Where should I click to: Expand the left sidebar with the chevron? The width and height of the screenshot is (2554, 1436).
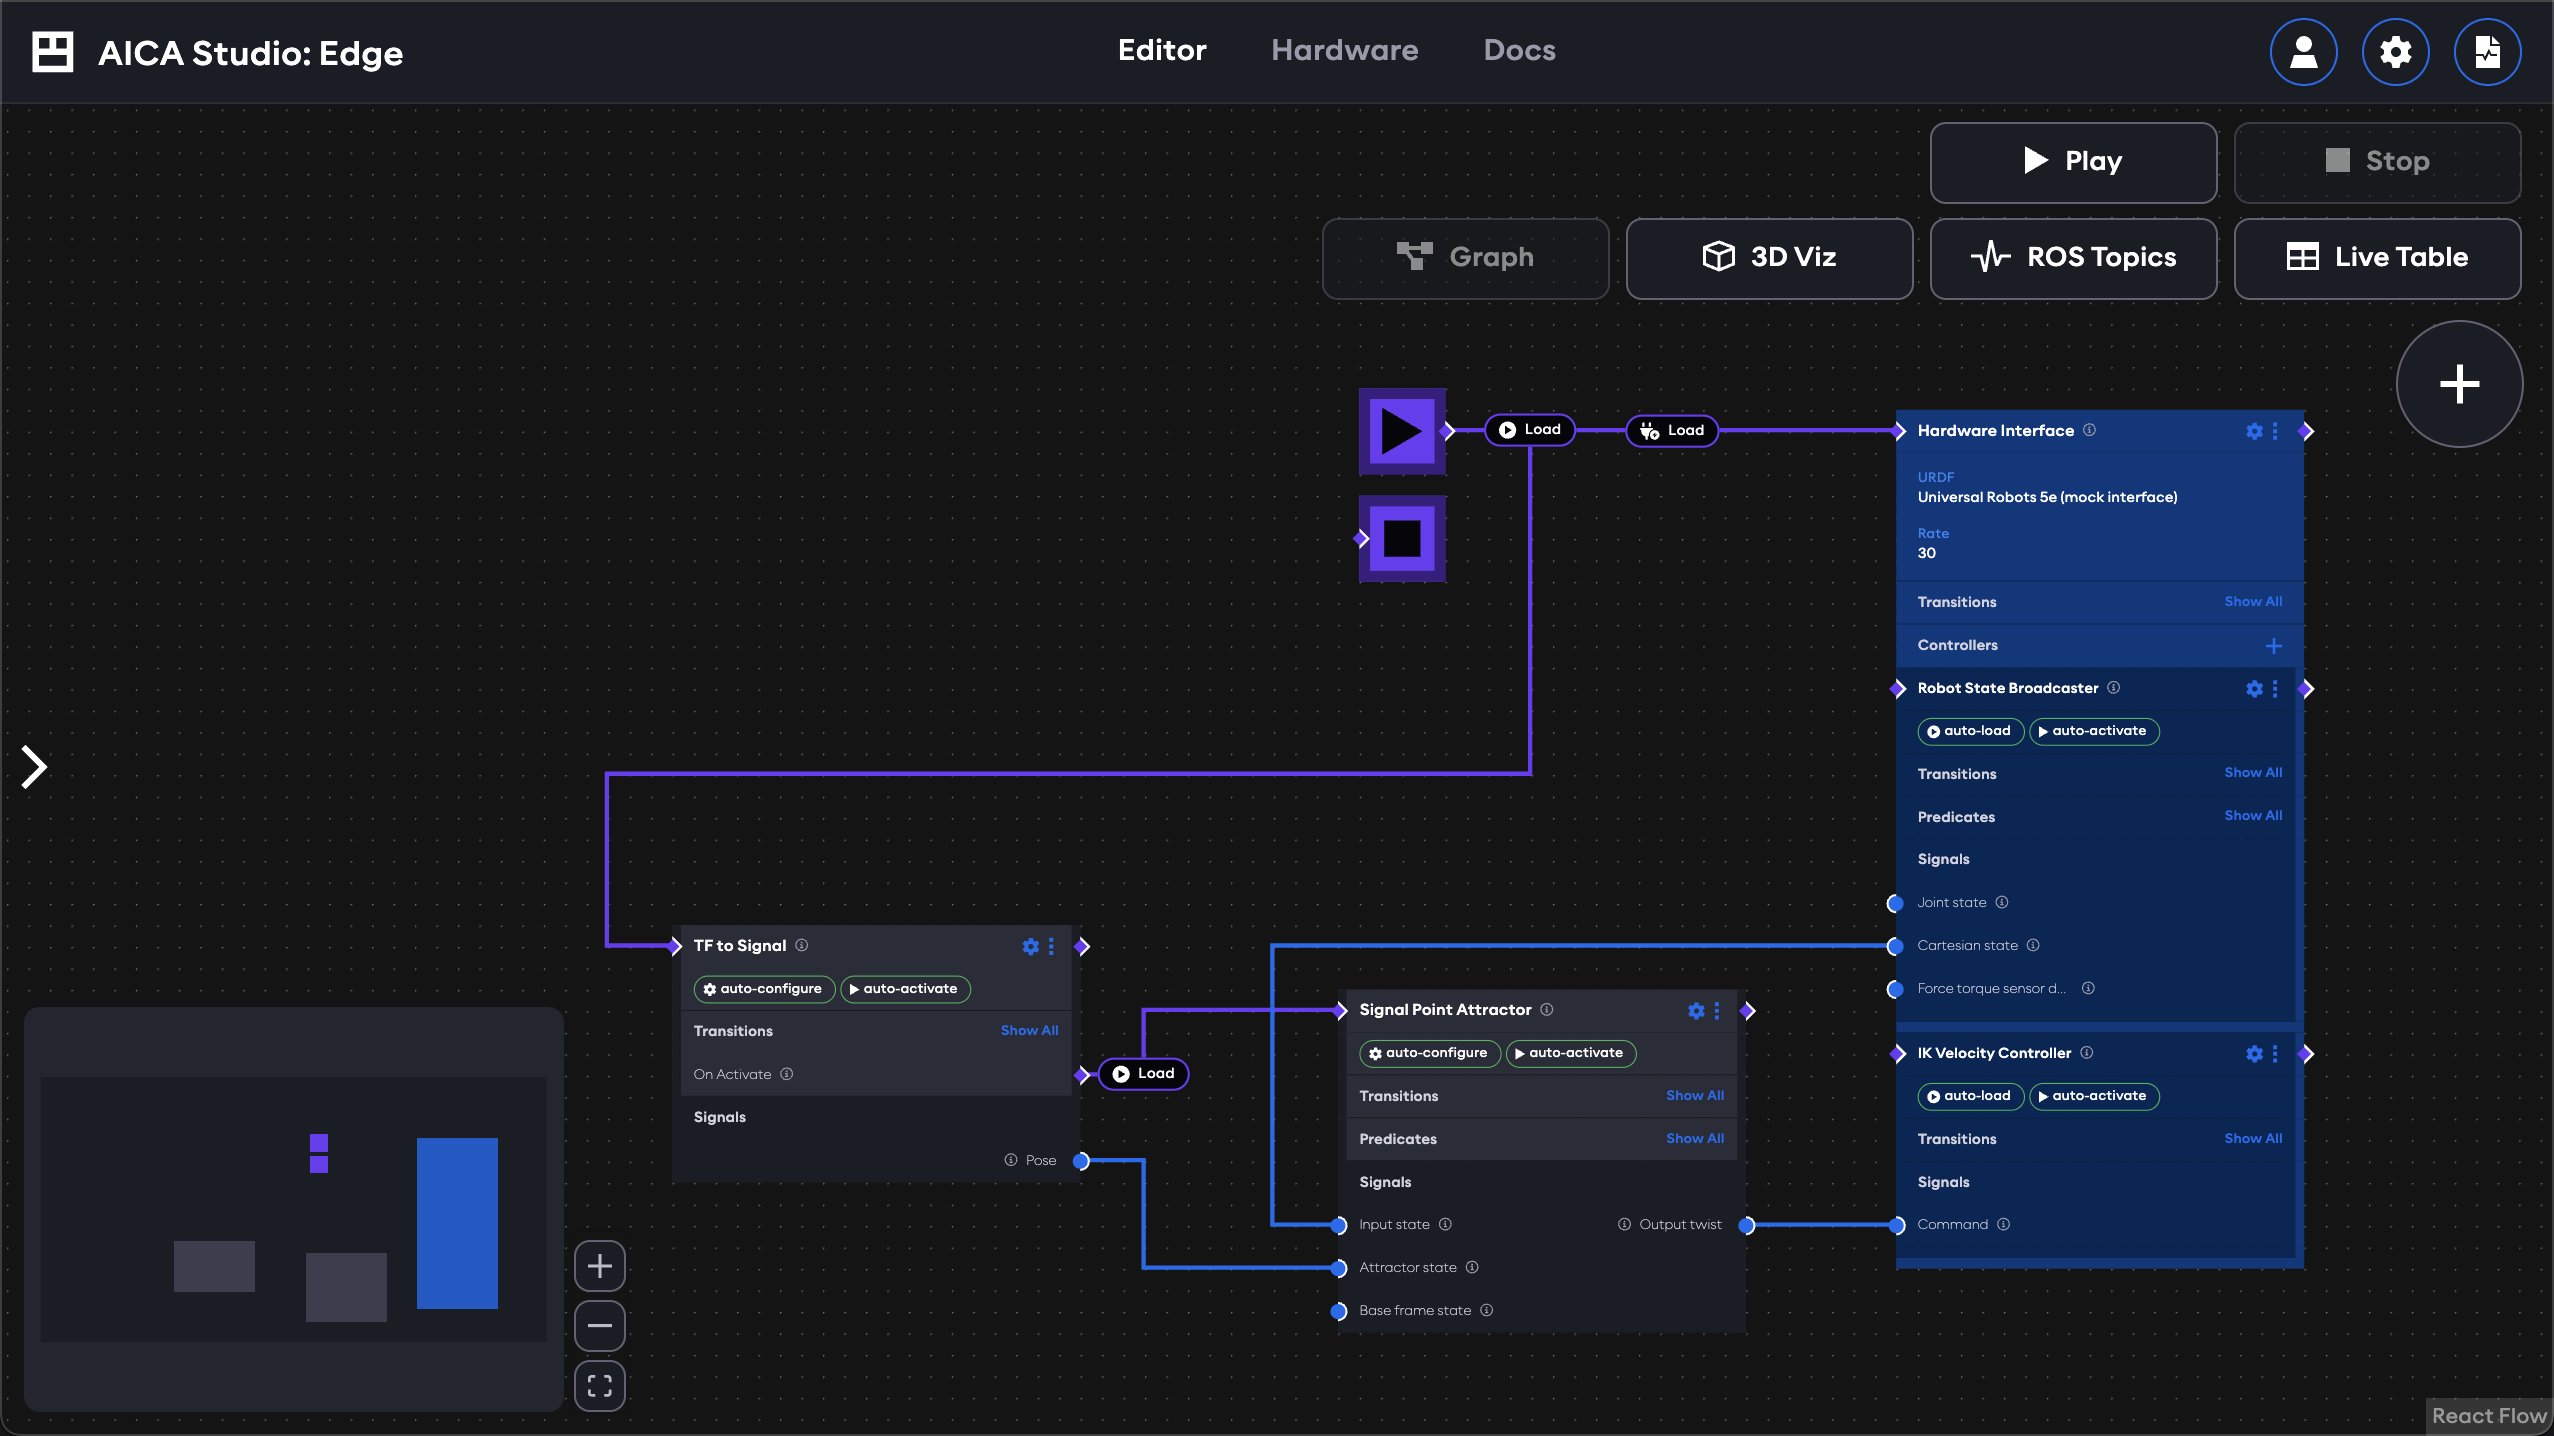(x=35, y=767)
